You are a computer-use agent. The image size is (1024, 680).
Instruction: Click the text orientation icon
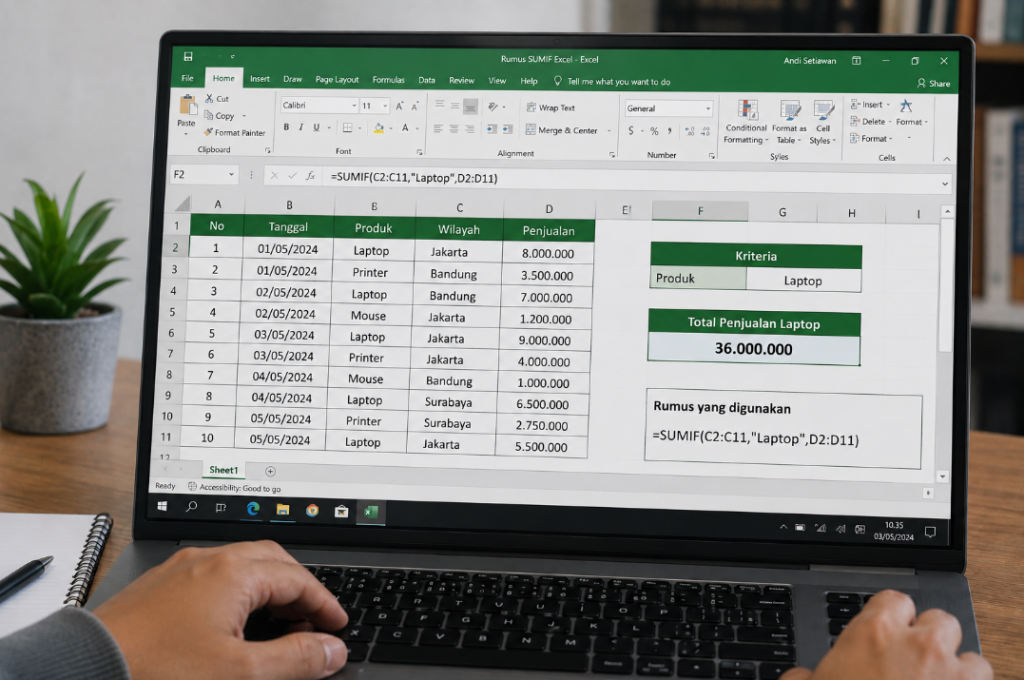coord(493,106)
